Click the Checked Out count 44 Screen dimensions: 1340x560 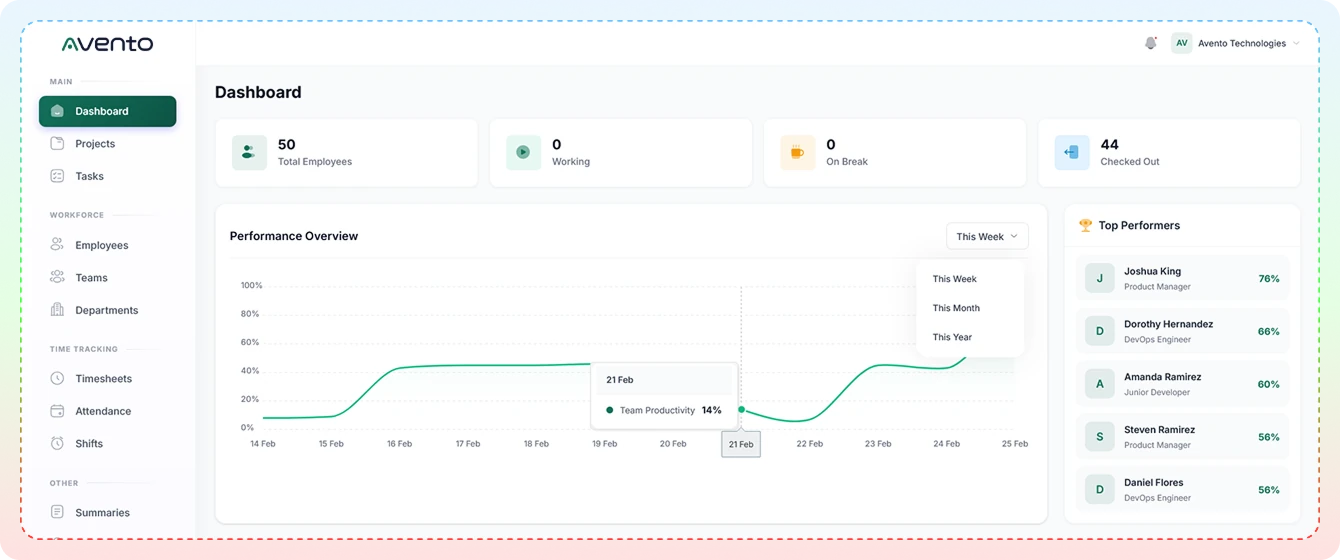[x=1109, y=145]
